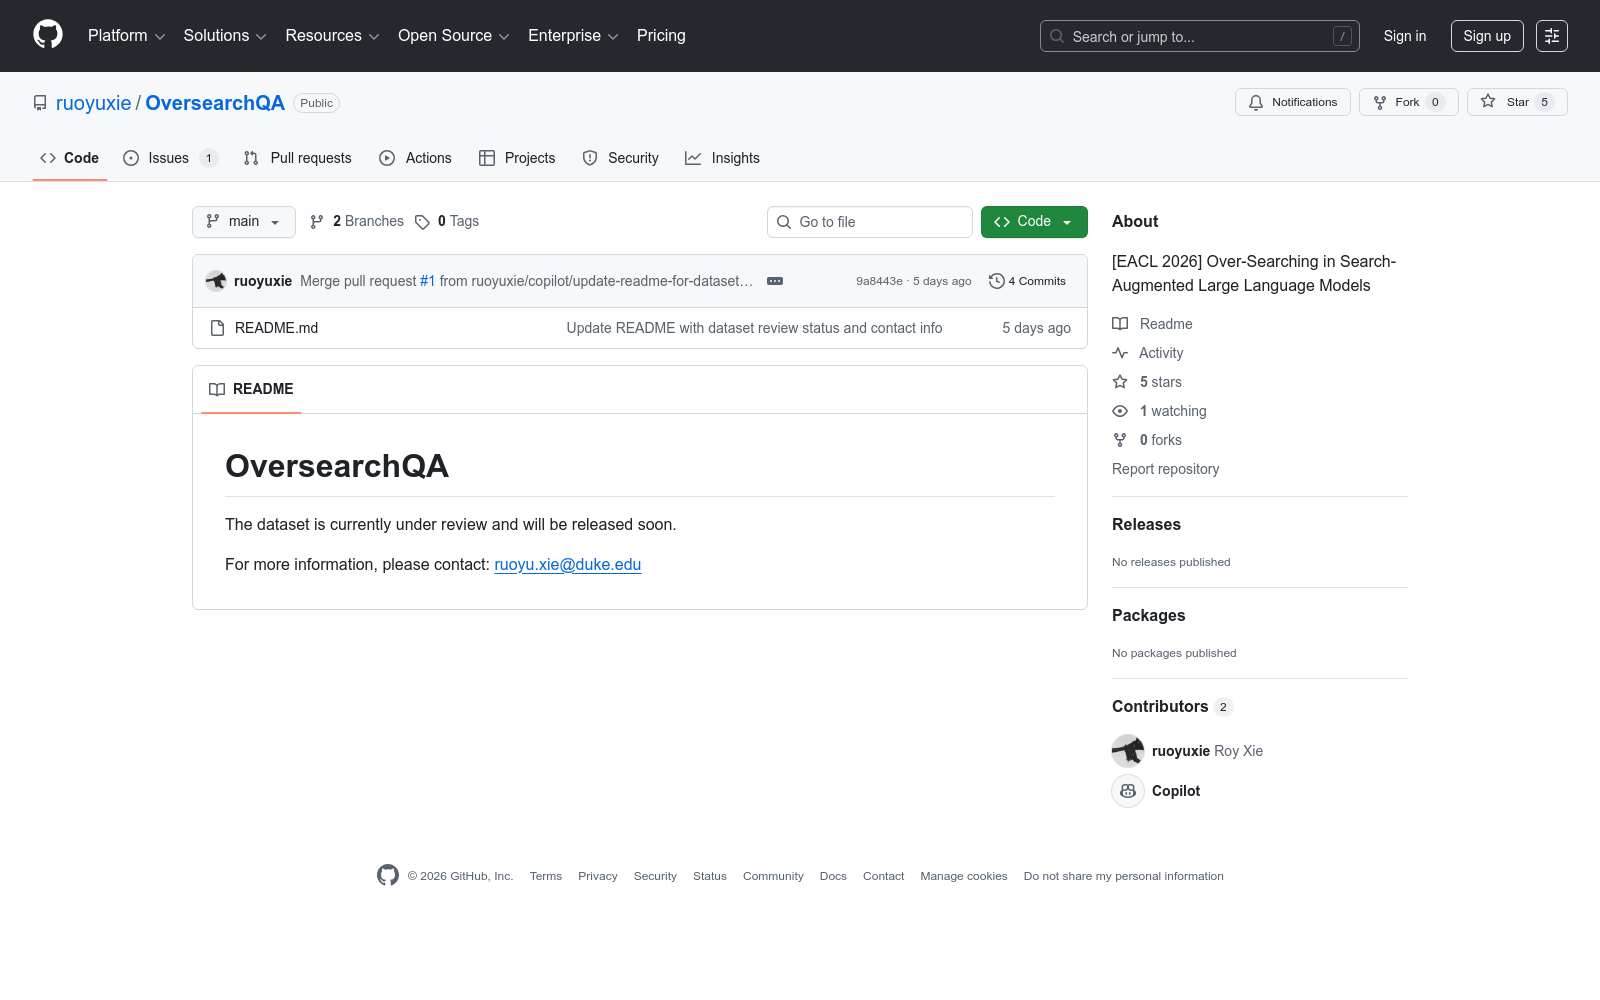The width and height of the screenshot is (1600, 1000).
Task: Open the 0 forks link
Action: pyautogui.click(x=1147, y=440)
